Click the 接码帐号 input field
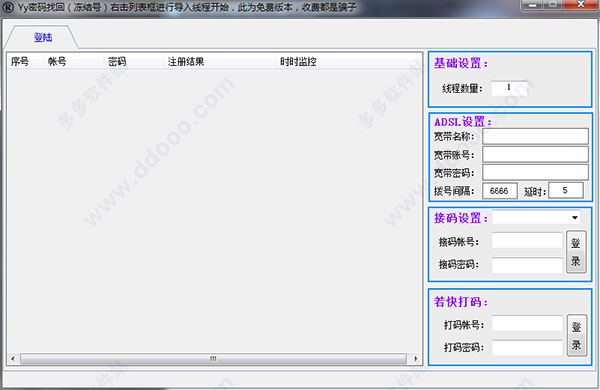 tap(527, 241)
